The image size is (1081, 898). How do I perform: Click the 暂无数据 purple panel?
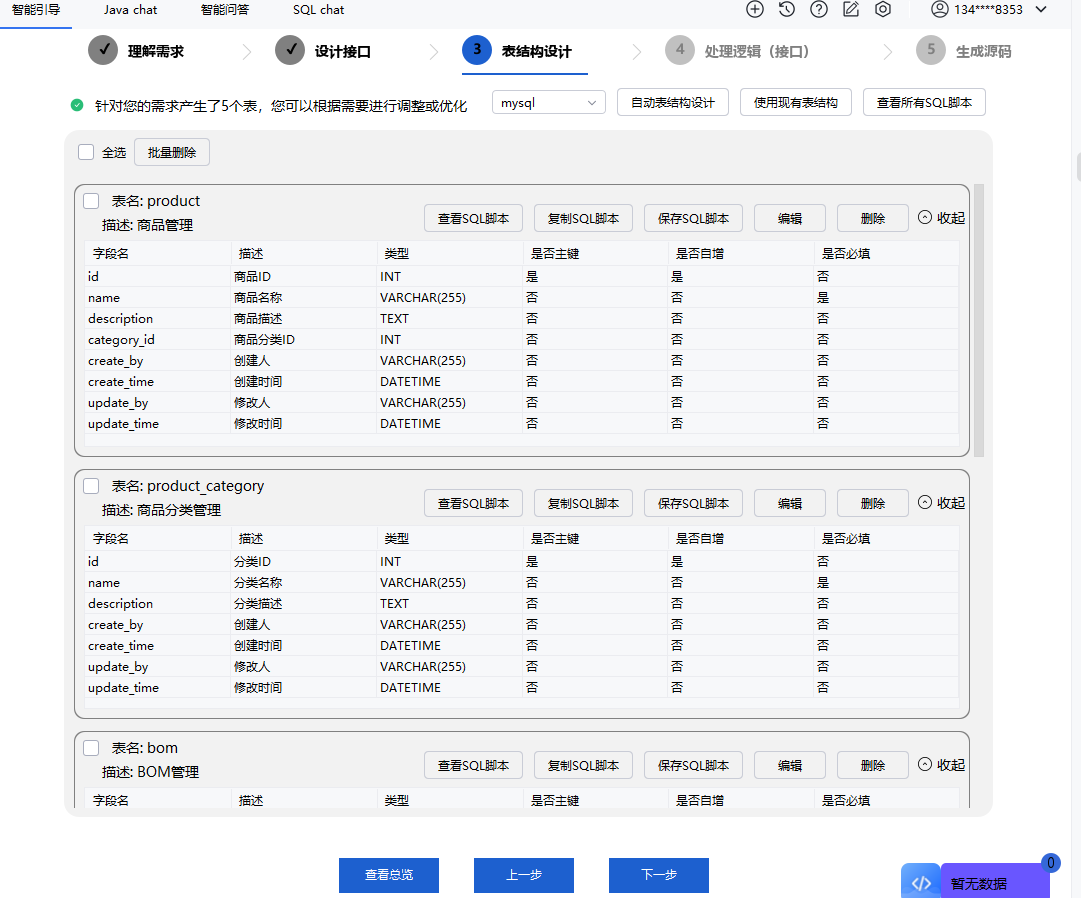point(994,883)
